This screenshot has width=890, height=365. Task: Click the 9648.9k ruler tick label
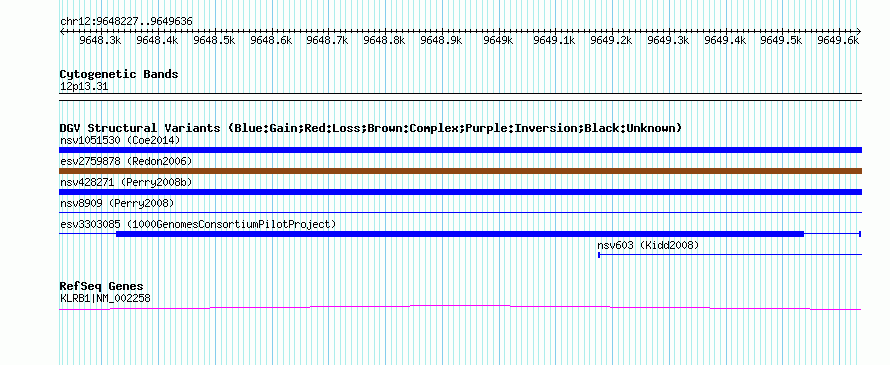coord(441,41)
